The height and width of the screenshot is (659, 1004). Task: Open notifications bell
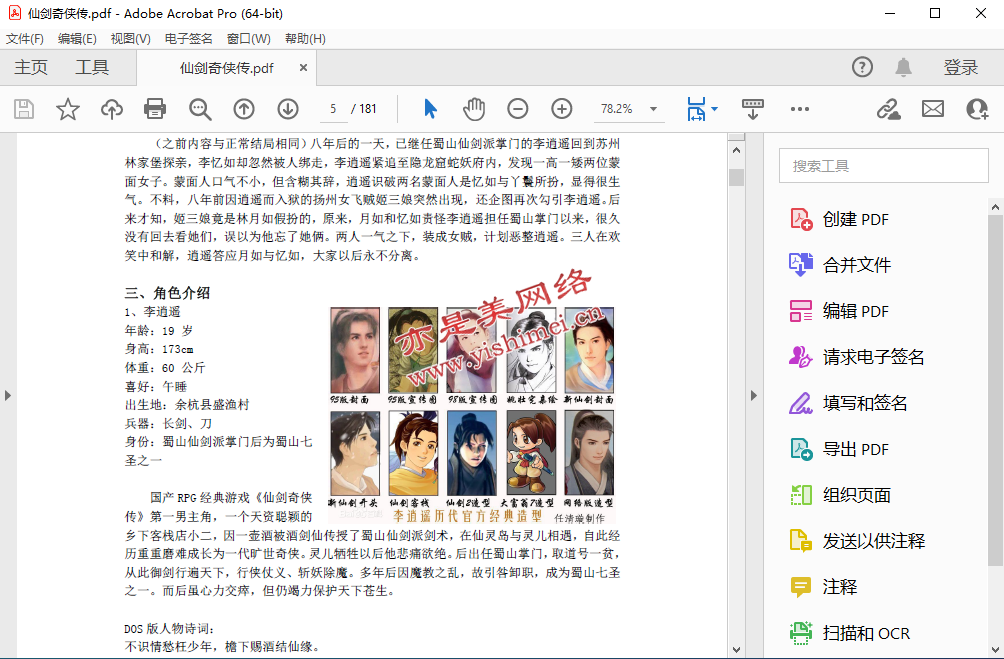click(903, 67)
